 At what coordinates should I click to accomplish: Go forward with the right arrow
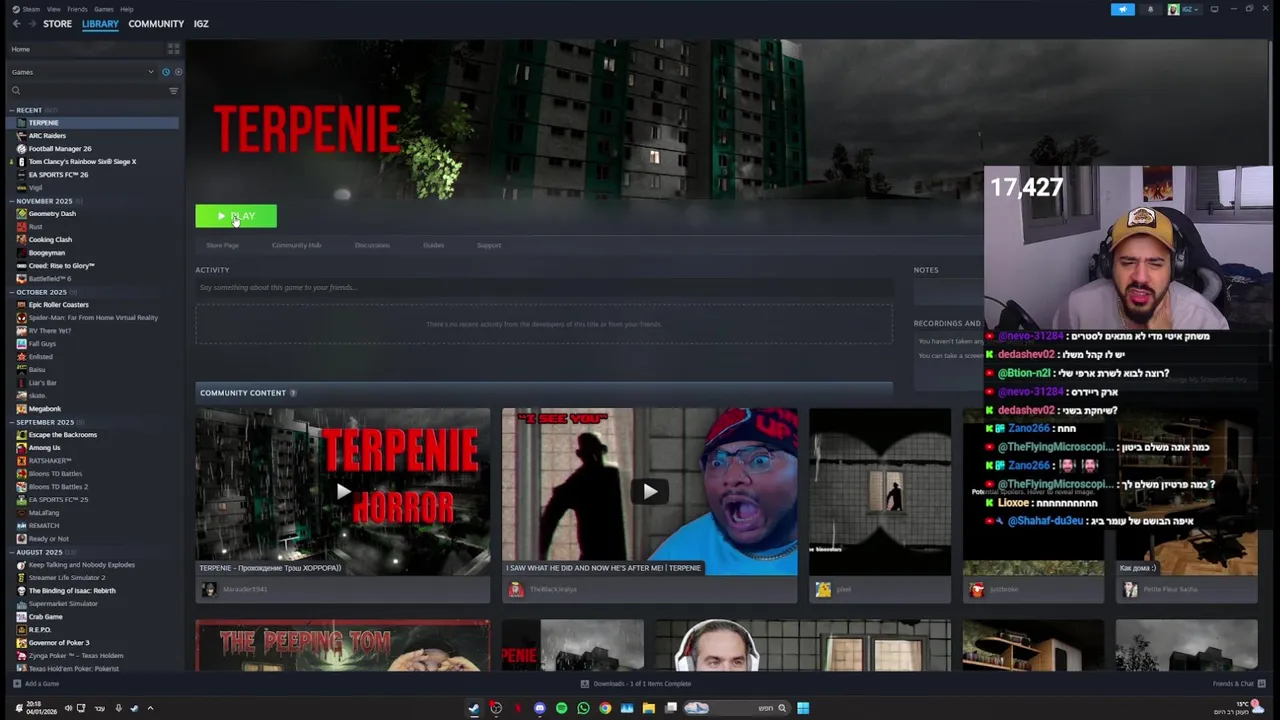[x=31, y=24]
